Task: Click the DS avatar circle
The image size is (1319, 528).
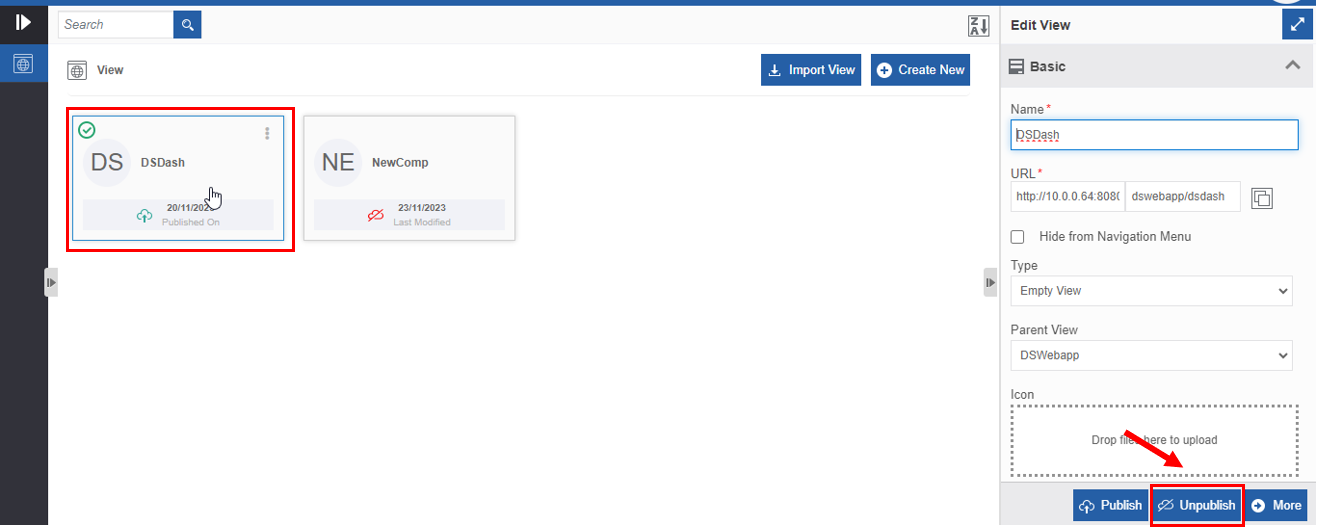Action: 107,162
